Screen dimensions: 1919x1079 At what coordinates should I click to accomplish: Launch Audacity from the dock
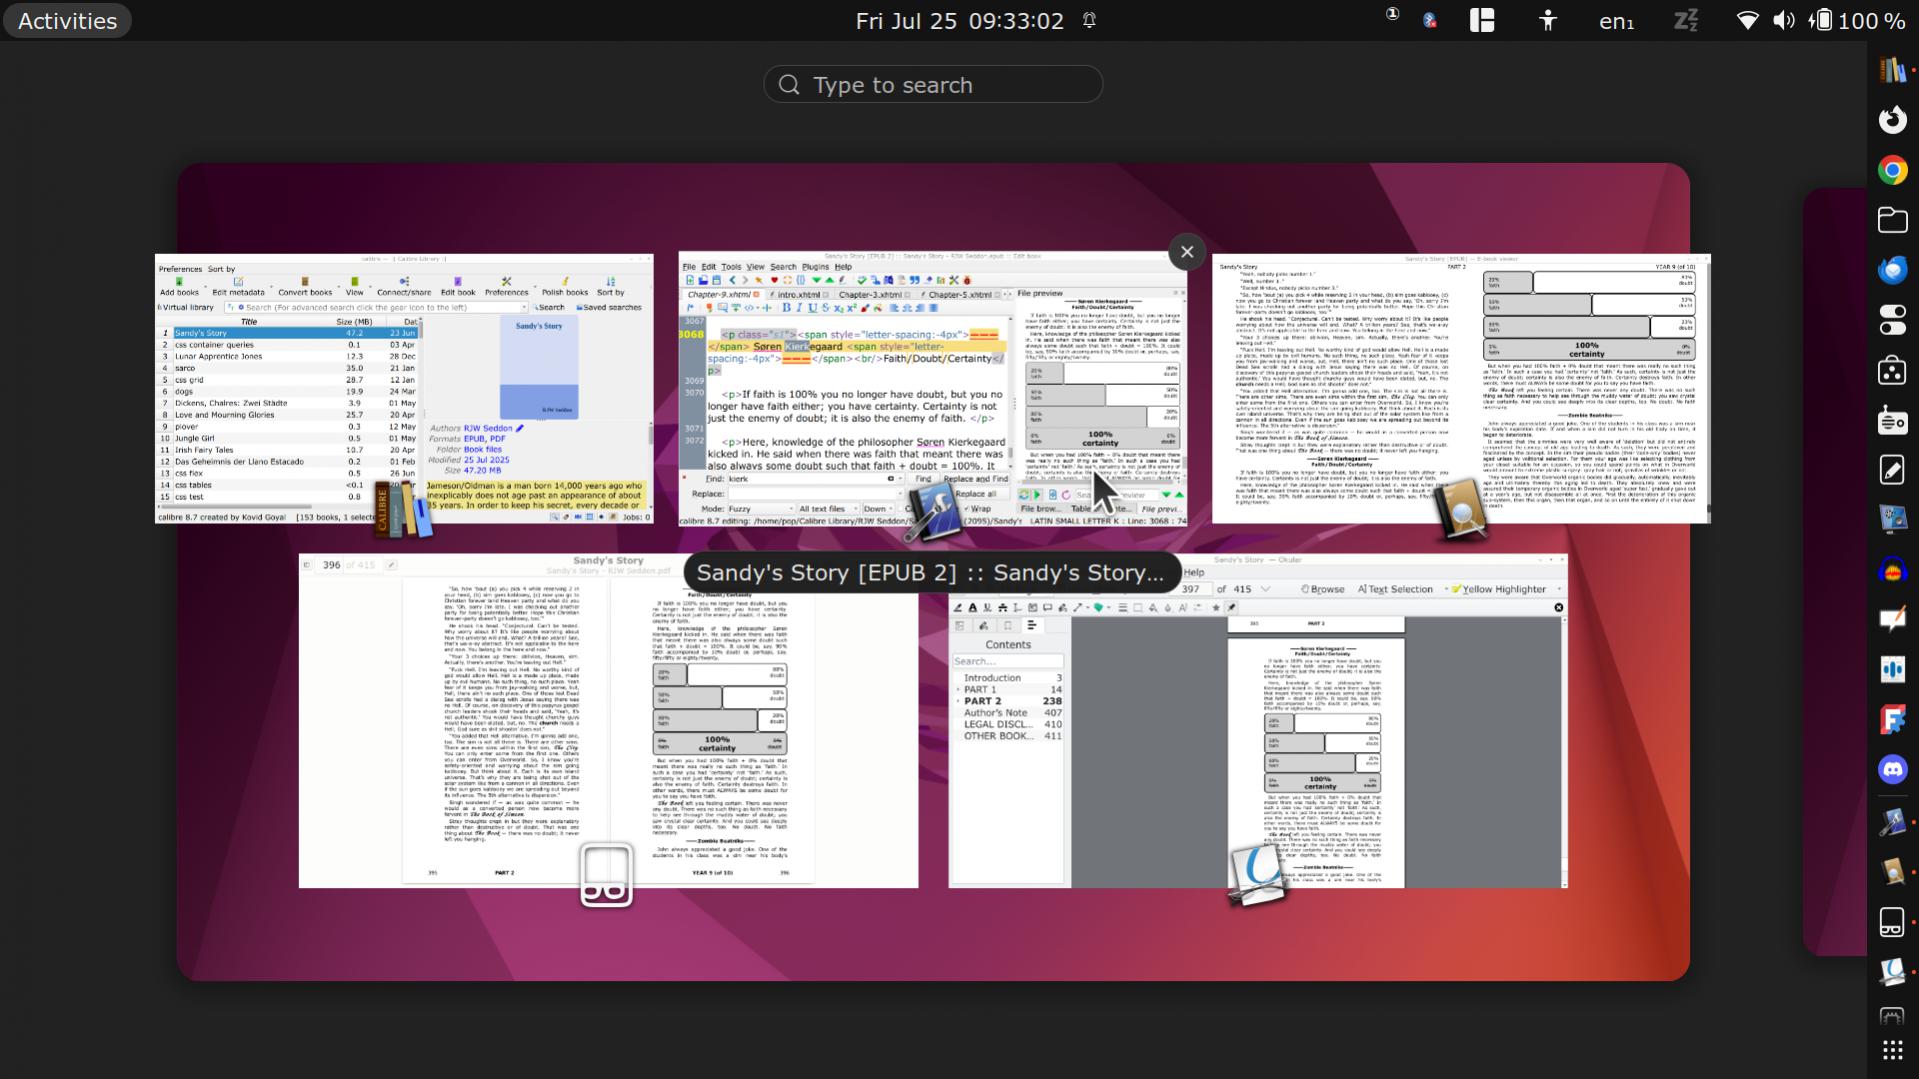[x=1891, y=570]
